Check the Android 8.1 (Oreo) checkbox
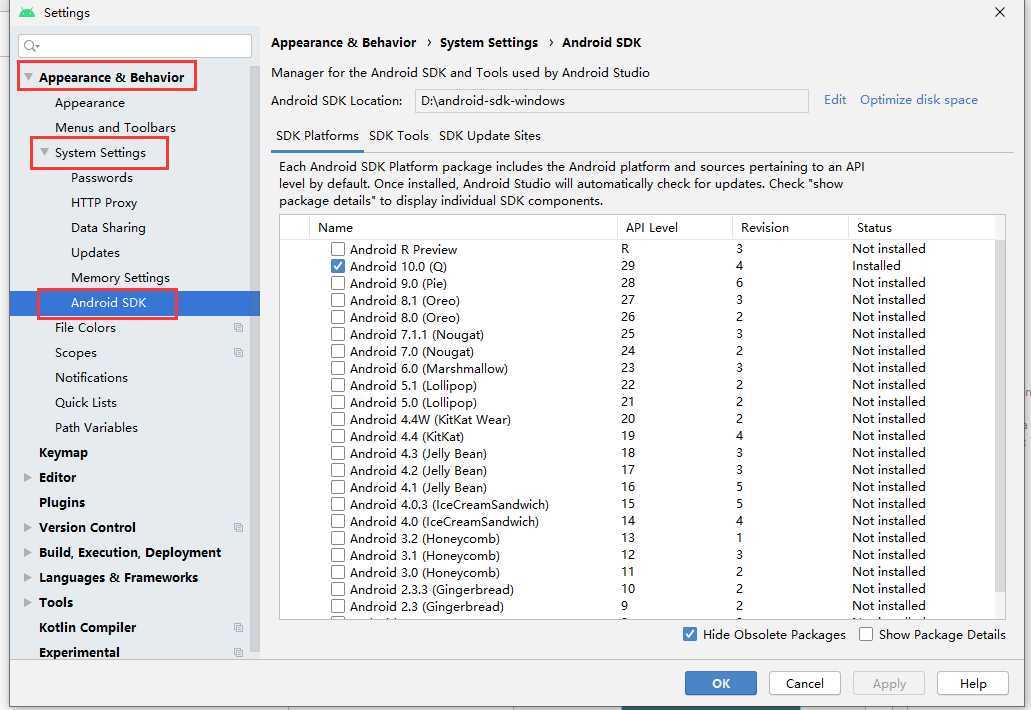 tap(338, 300)
